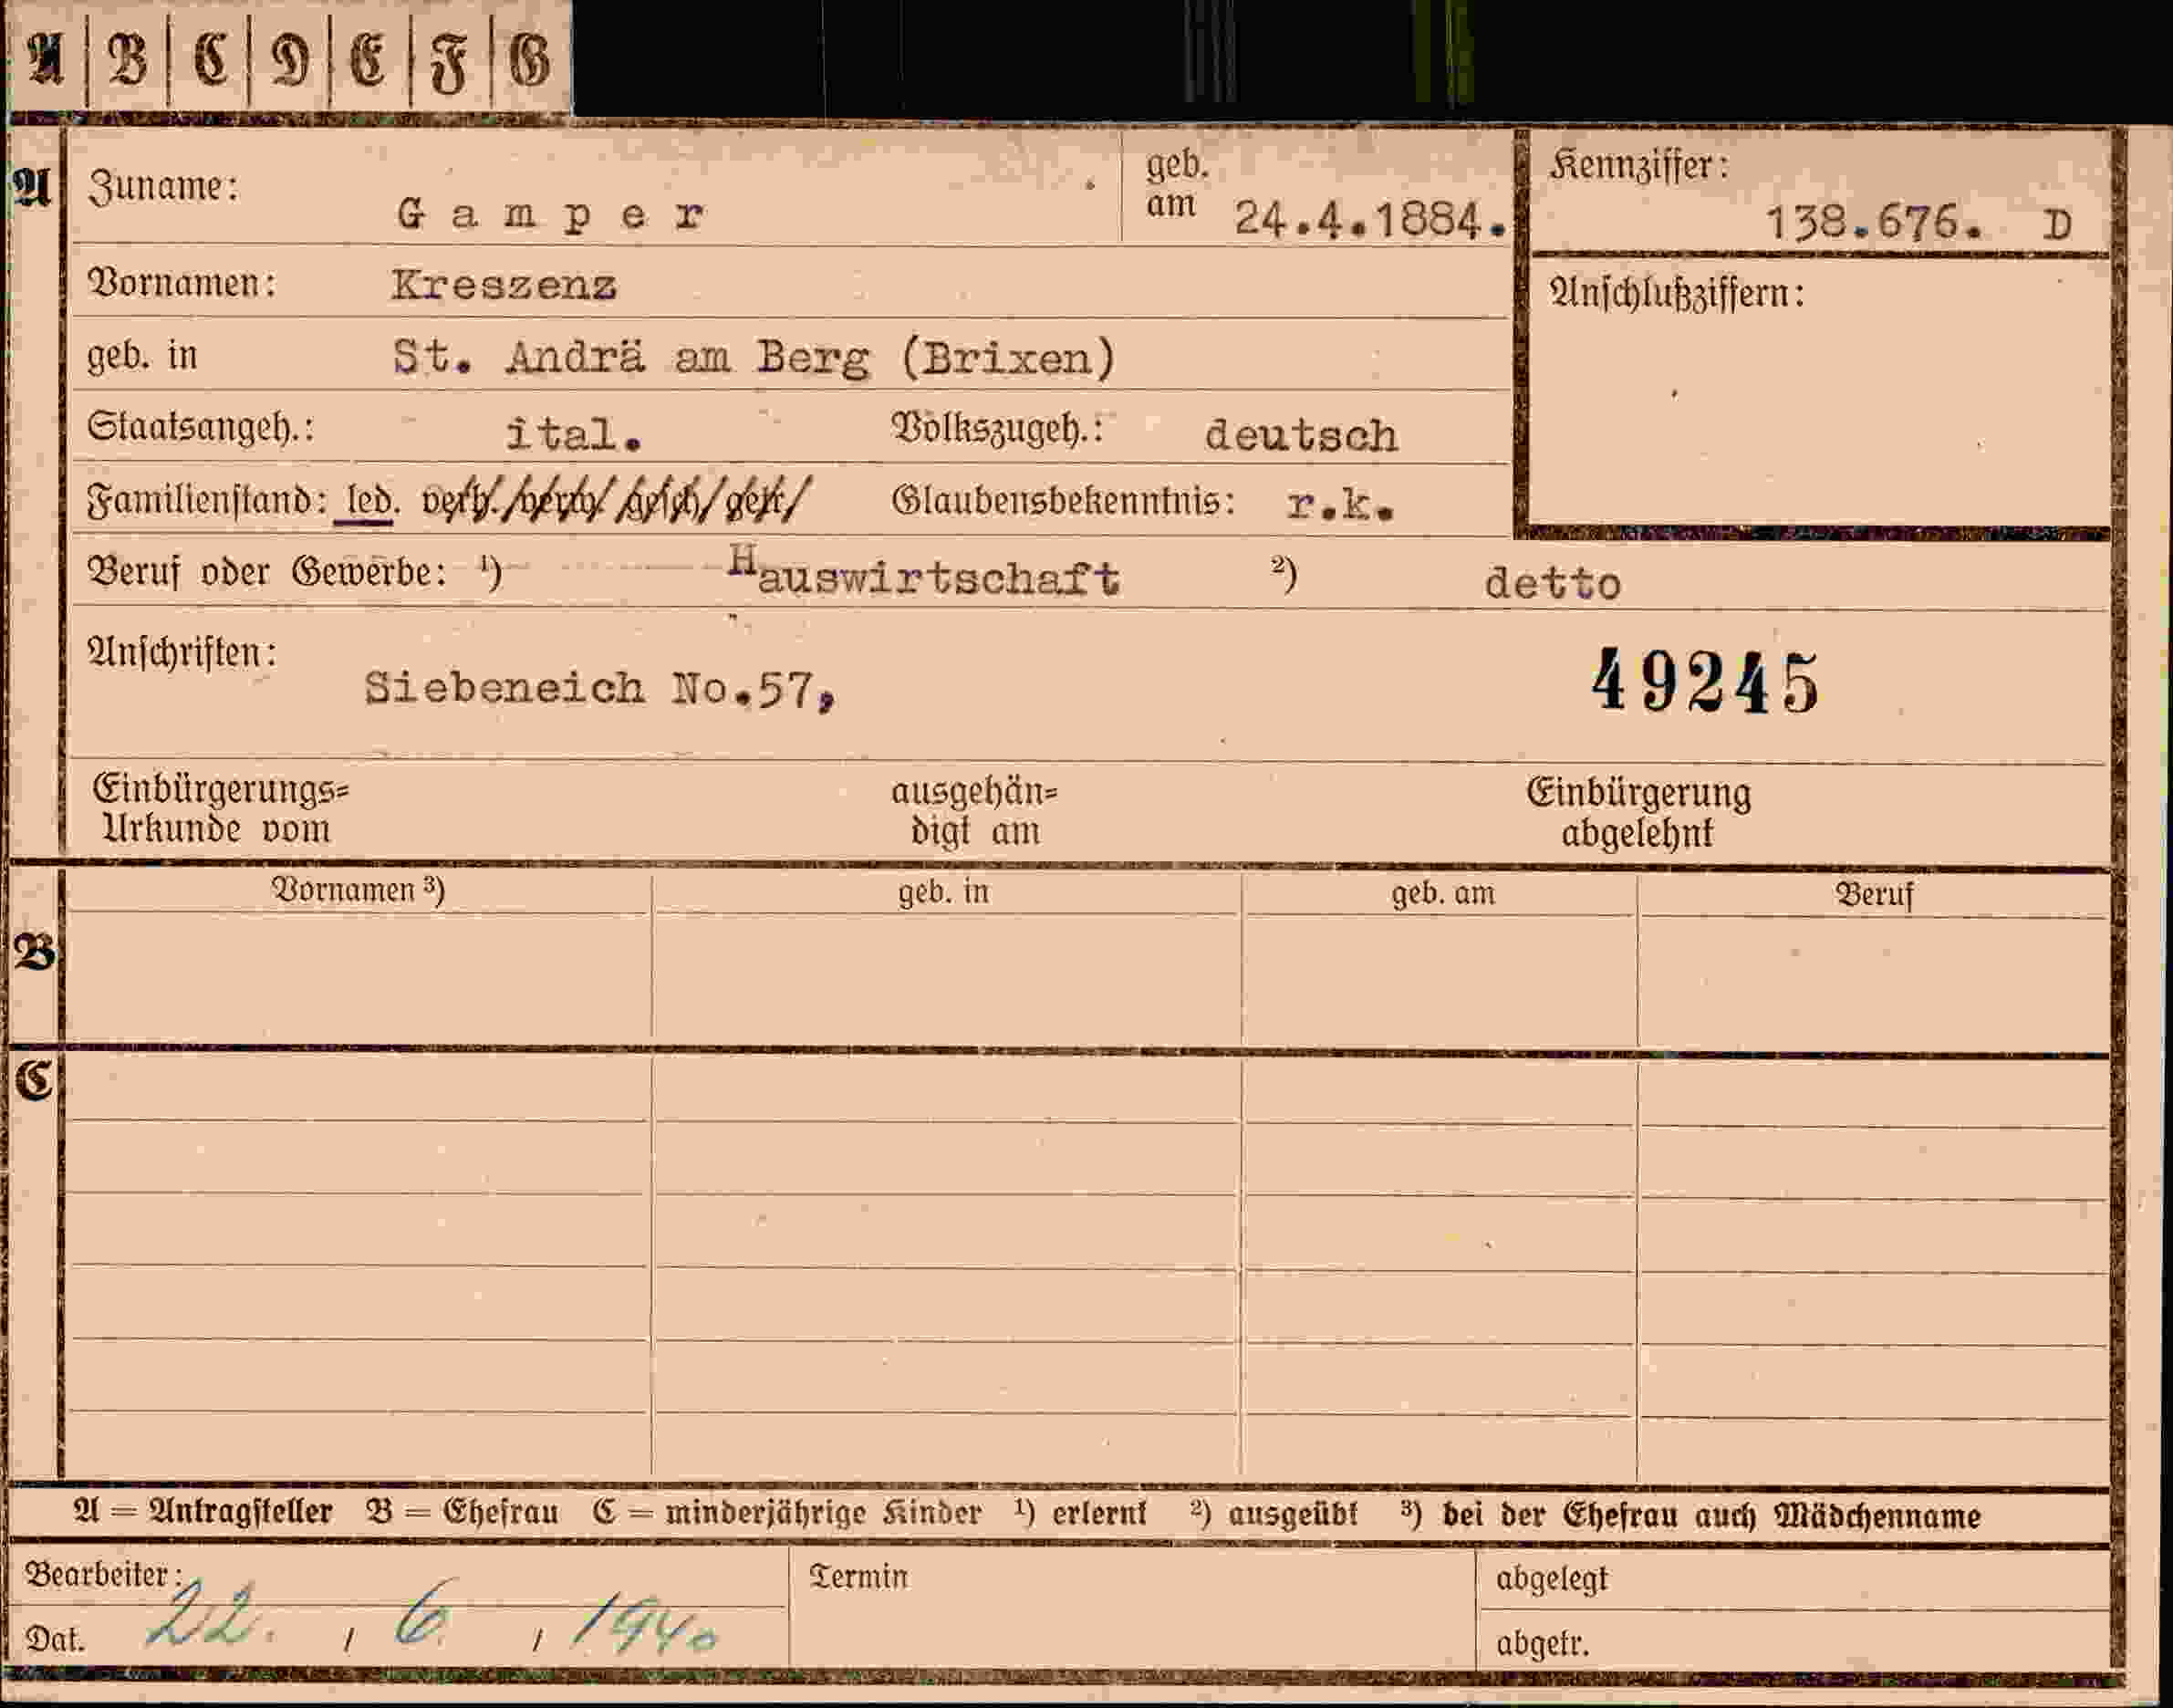
Task: Click 'geb. am' column header
Action: 1442,895
